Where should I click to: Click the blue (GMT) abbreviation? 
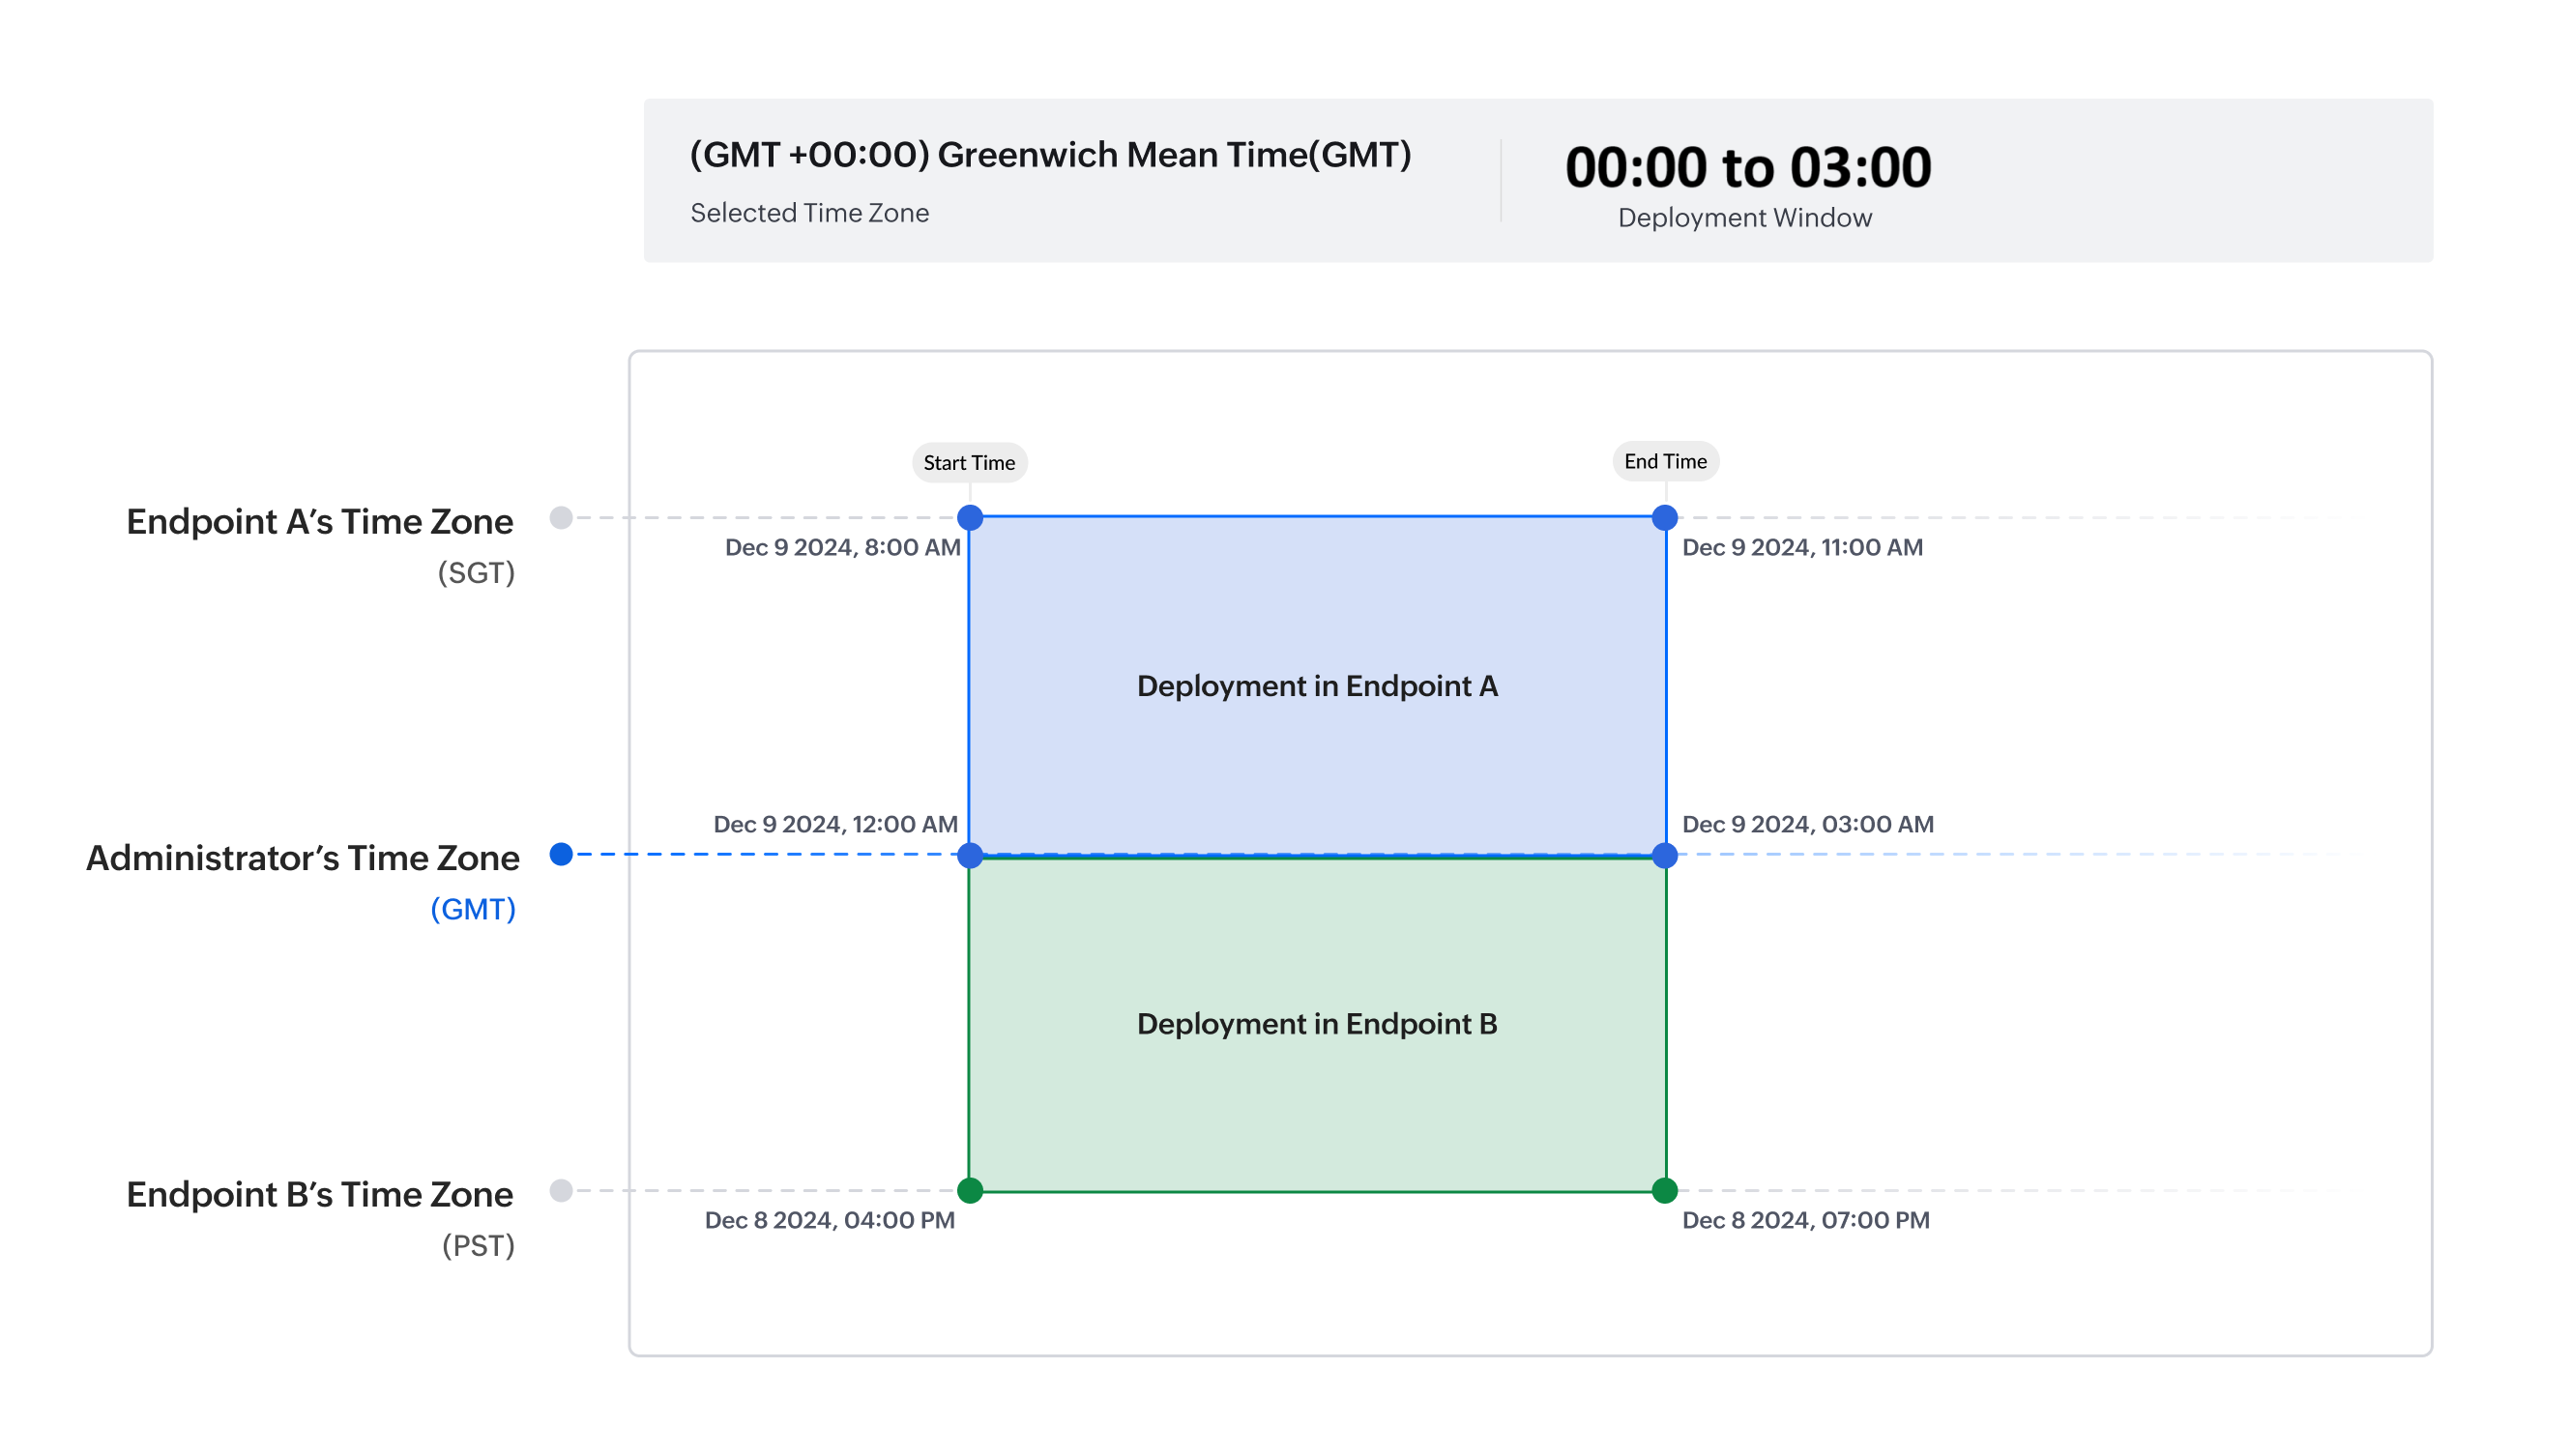point(473,909)
